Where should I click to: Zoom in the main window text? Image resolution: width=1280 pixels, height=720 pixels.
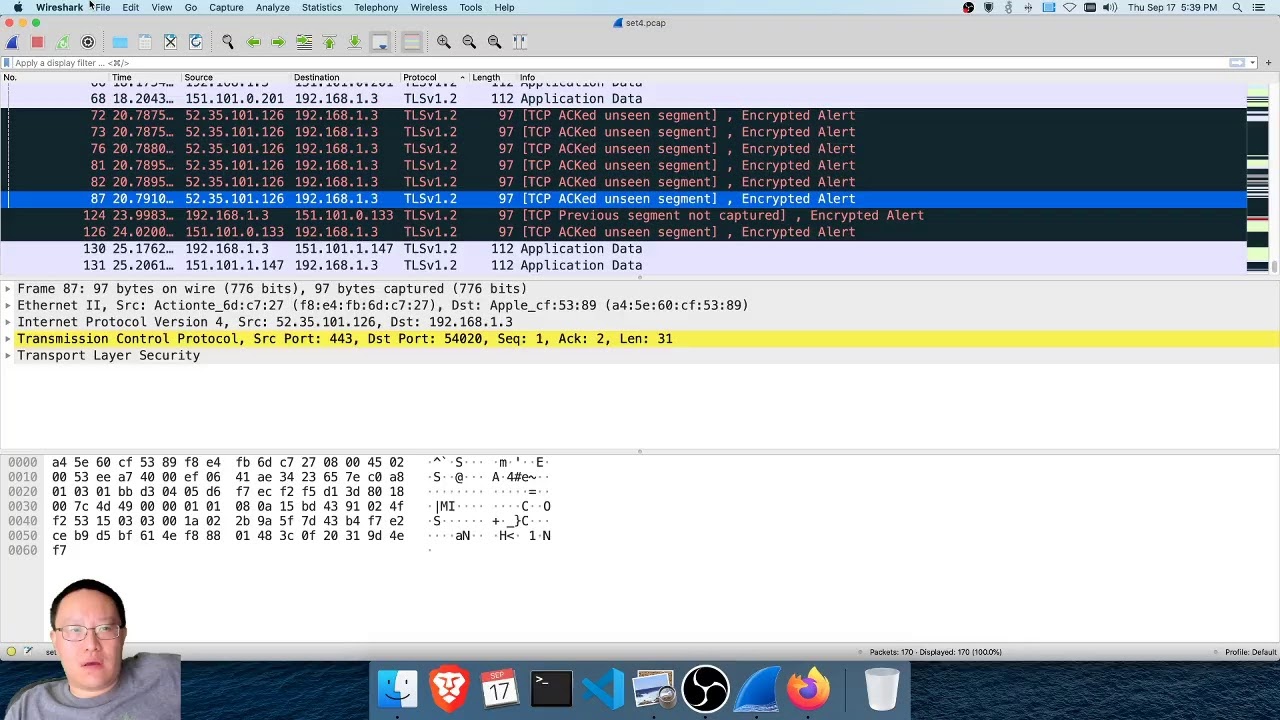tap(444, 42)
